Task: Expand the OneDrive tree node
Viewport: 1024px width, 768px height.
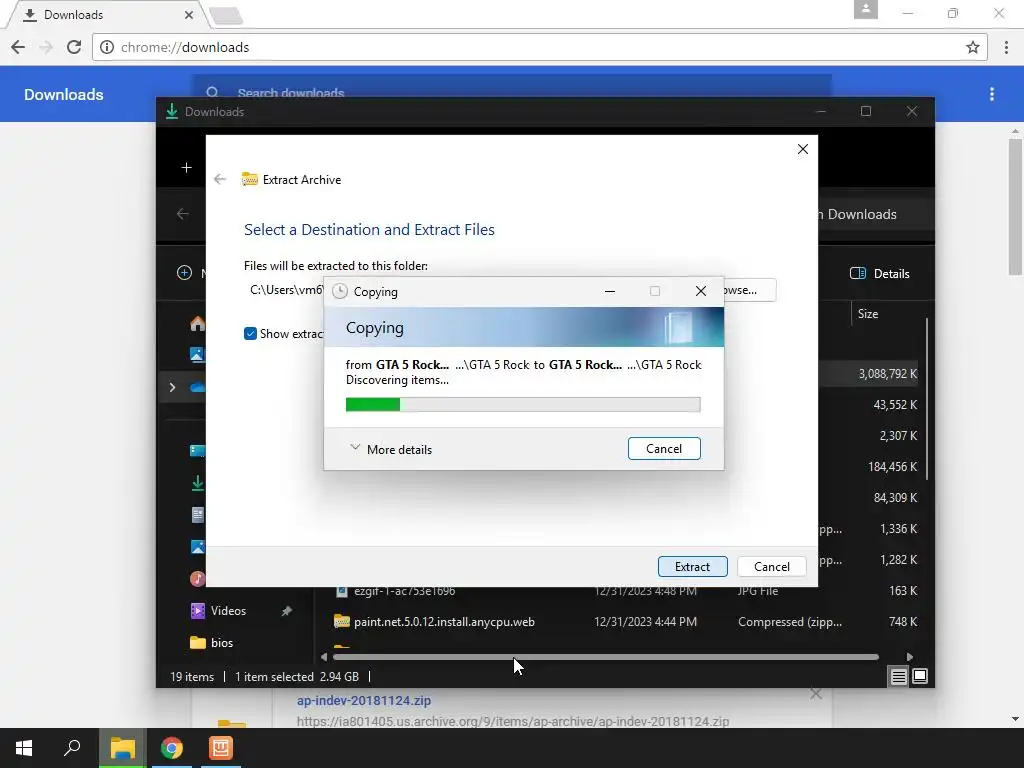Action: click(172, 387)
